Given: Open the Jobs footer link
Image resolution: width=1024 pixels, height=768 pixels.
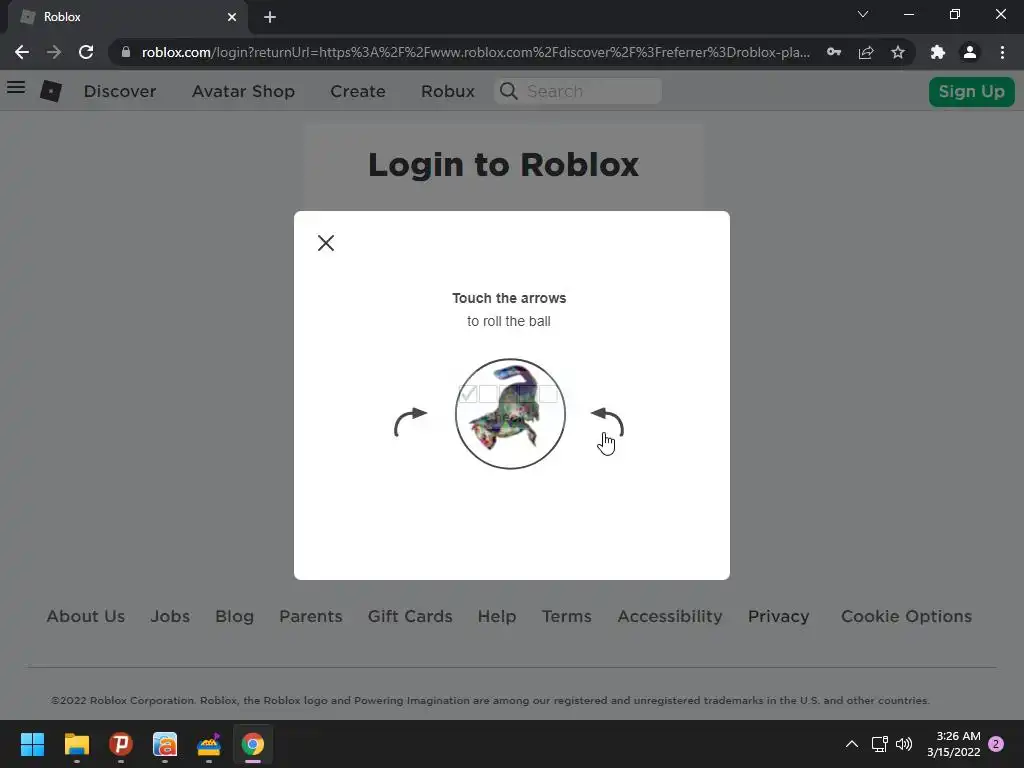Looking at the screenshot, I should (170, 616).
